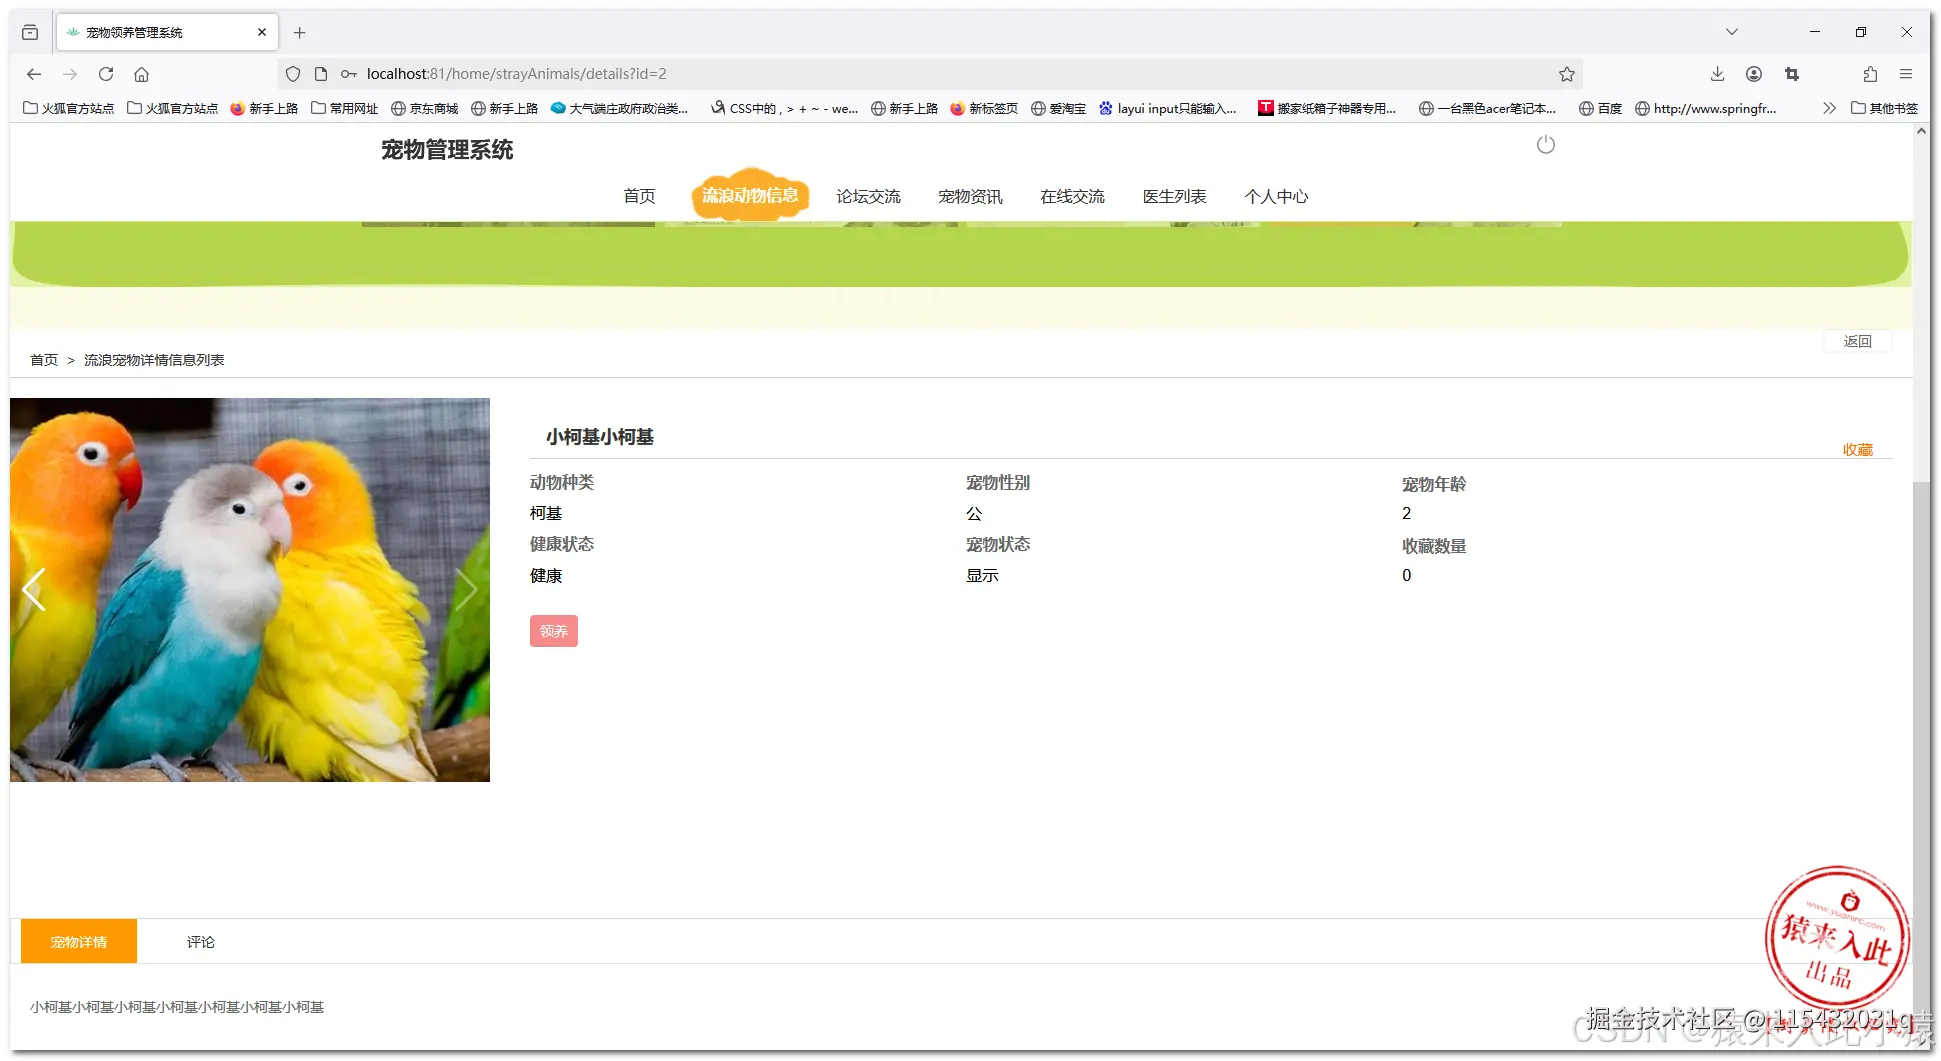Switch to the 评论 tab
The height and width of the screenshot is (1061, 1941).
(x=200, y=941)
